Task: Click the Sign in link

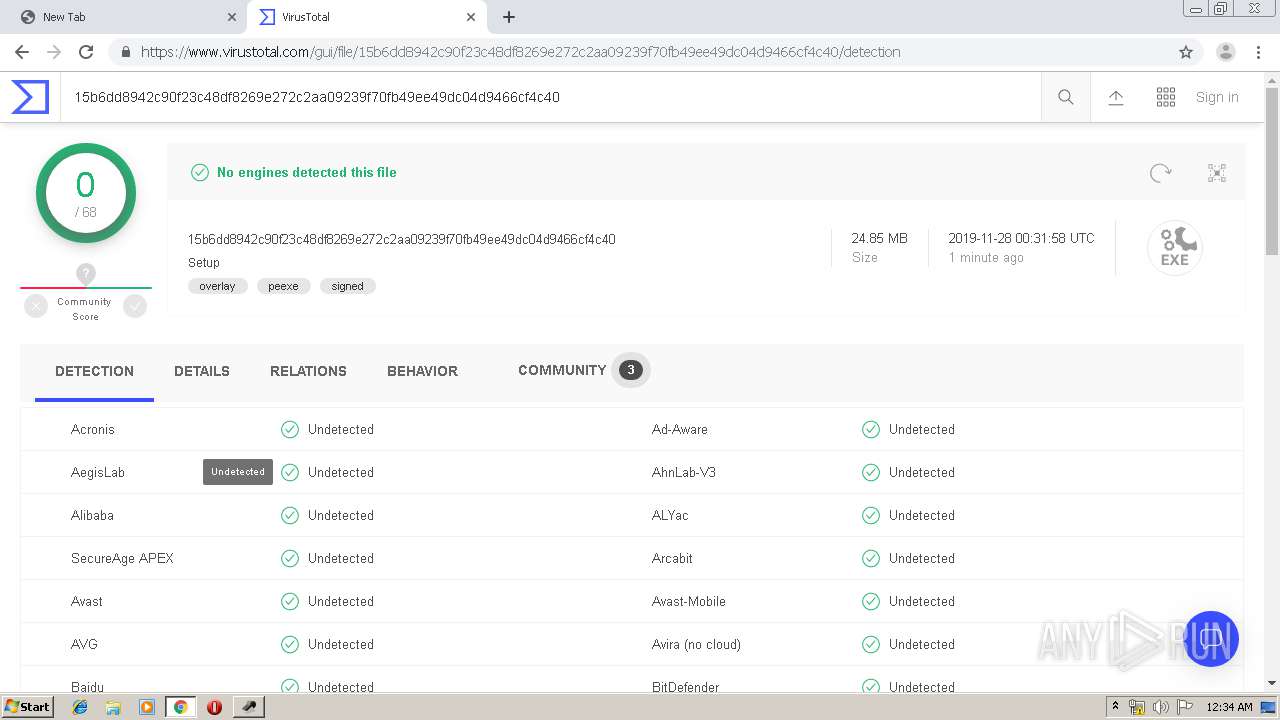Action: [1217, 97]
